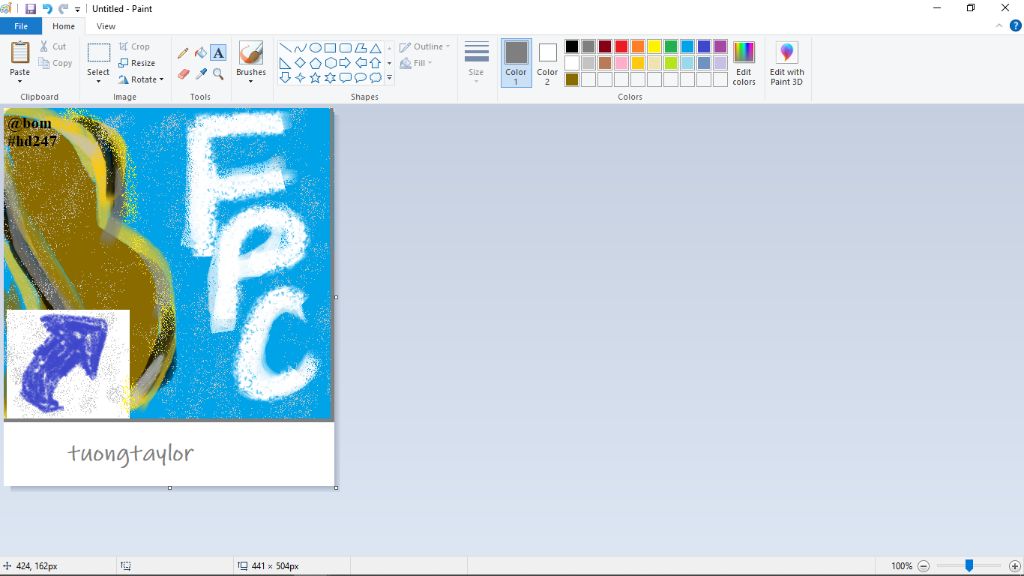Click the Copy button
The image size is (1024, 576).
(x=55, y=63)
